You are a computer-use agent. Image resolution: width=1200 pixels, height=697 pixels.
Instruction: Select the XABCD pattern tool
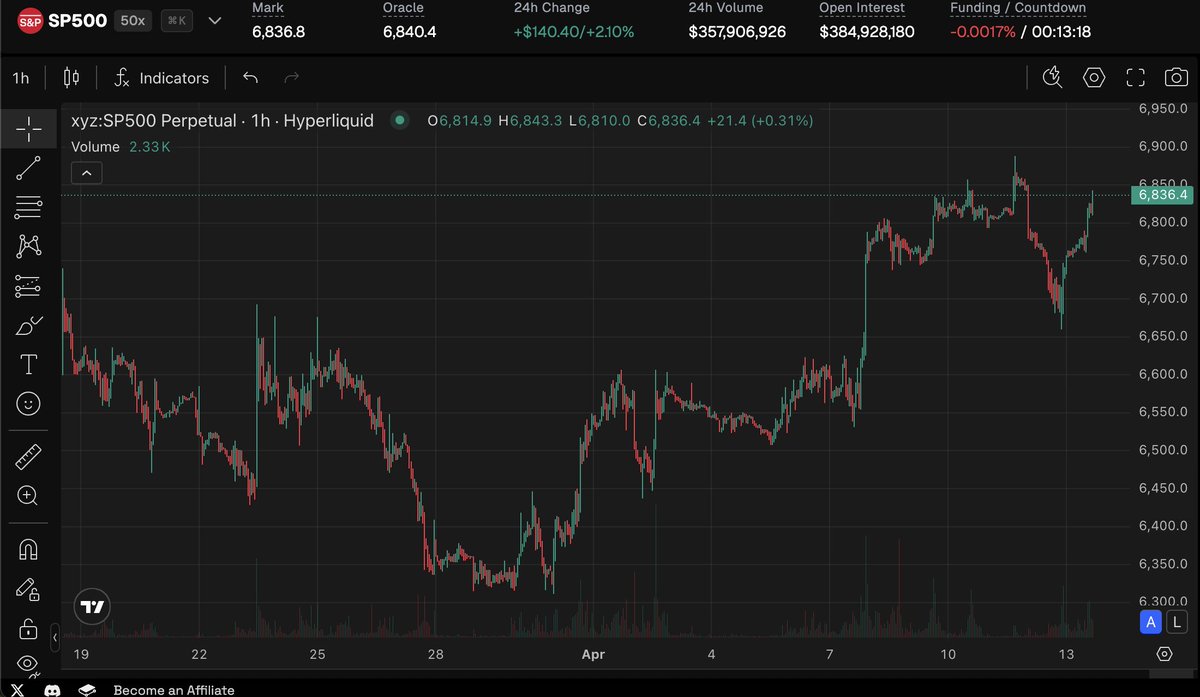[x=28, y=246]
